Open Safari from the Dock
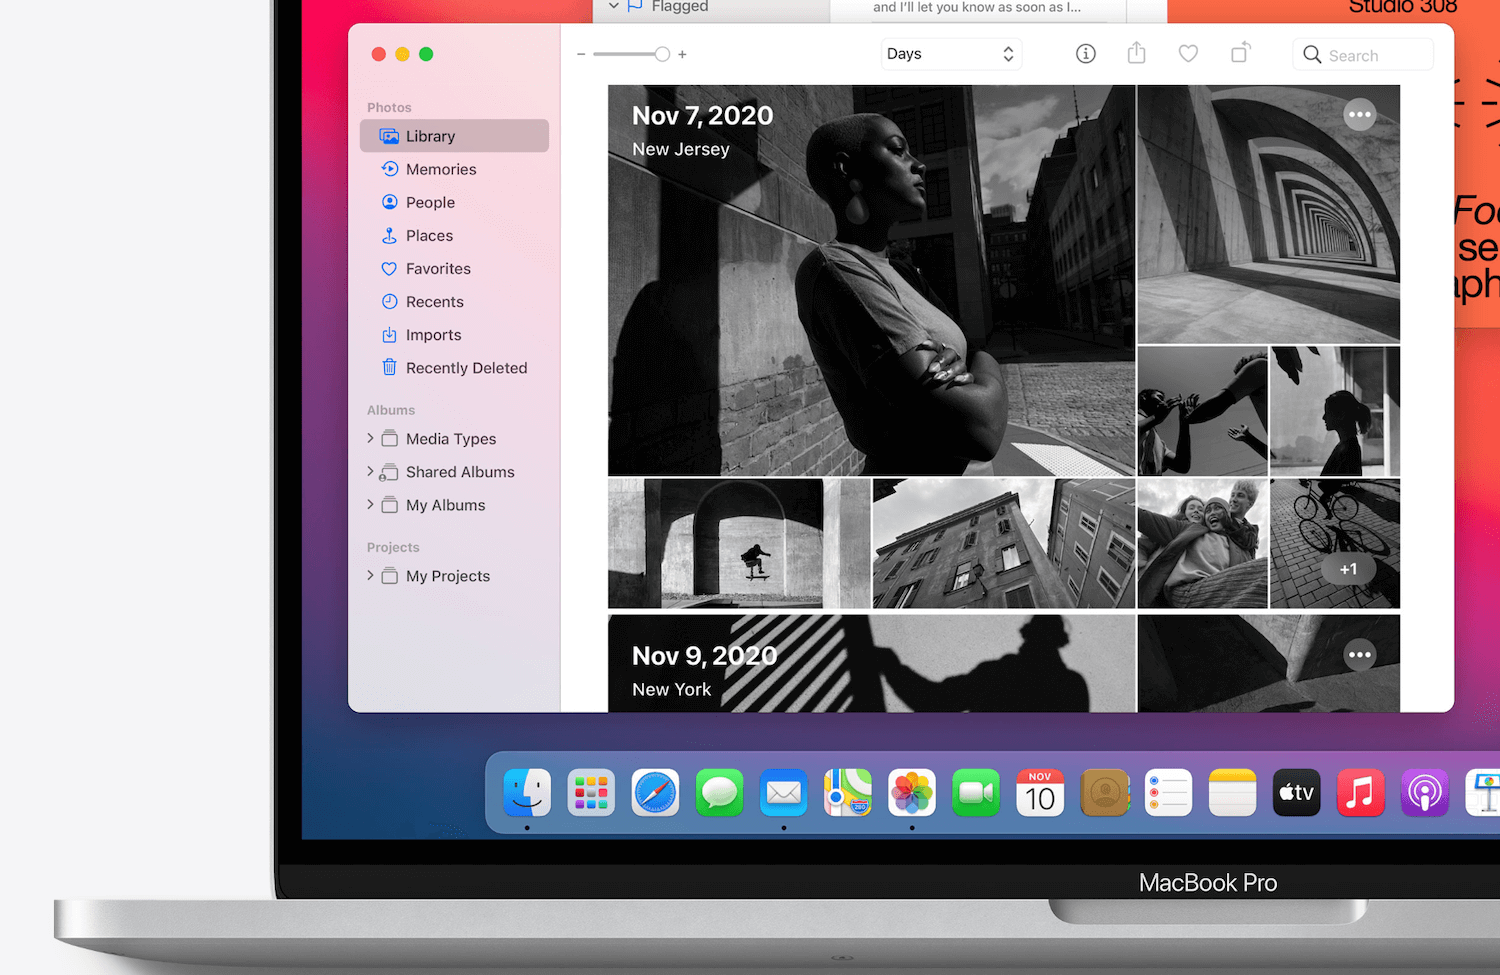1500x975 pixels. point(655,794)
